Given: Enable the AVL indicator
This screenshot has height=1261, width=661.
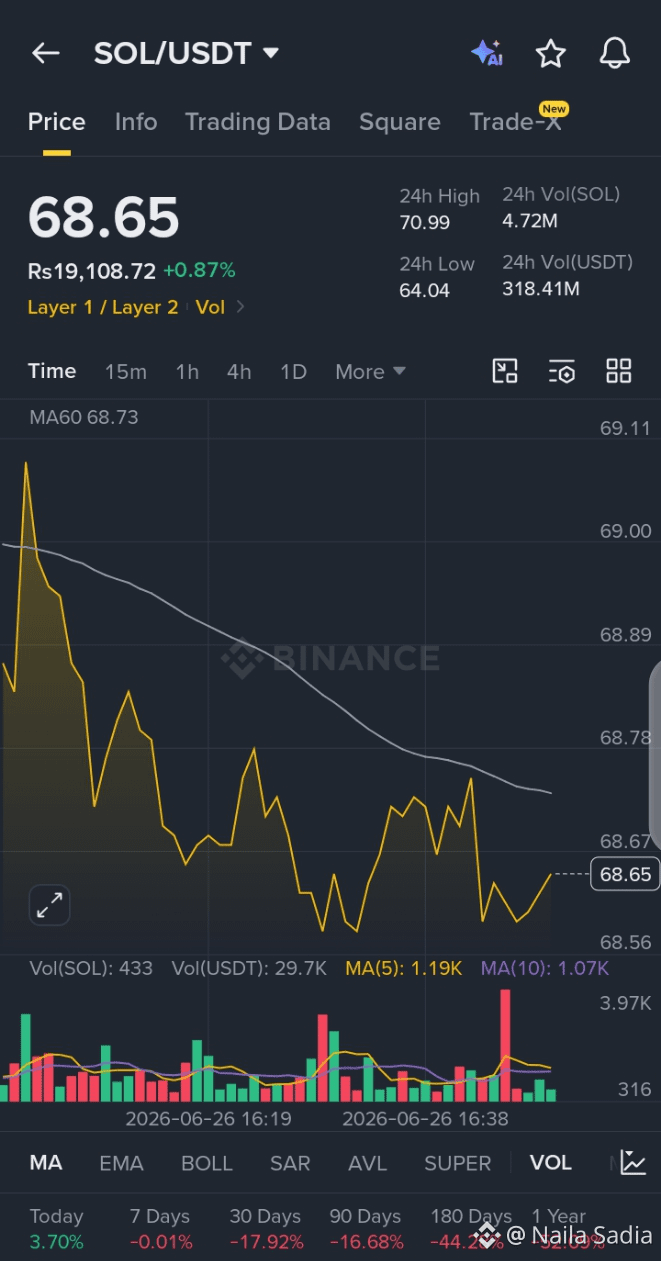Looking at the screenshot, I should [367, 1163].
